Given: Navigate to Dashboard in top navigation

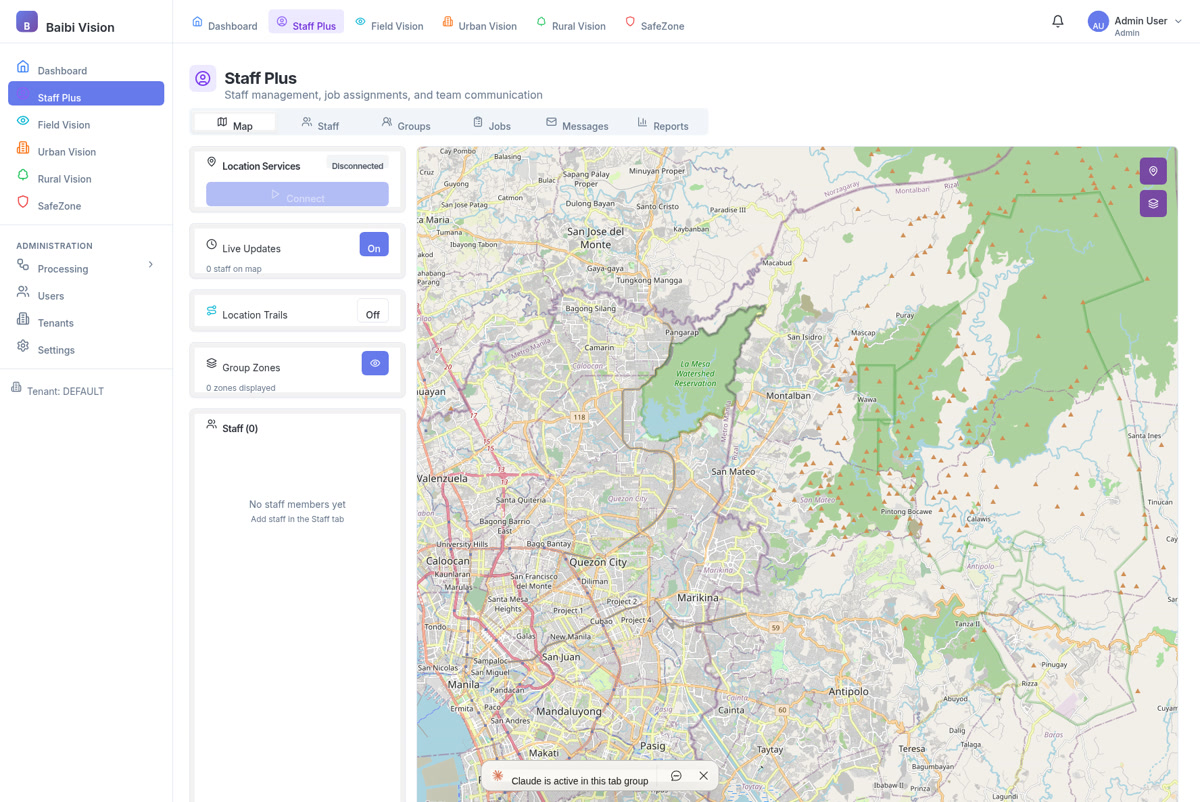Looking at the screenshot, I should (224, 24).
